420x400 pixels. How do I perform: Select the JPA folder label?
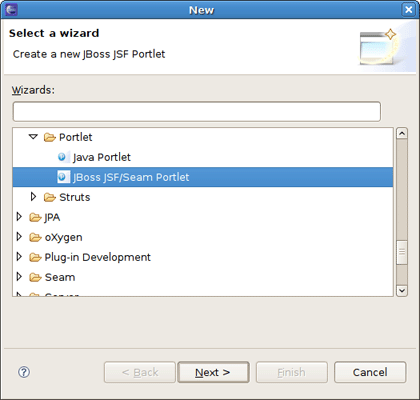[x=52, y=217]
